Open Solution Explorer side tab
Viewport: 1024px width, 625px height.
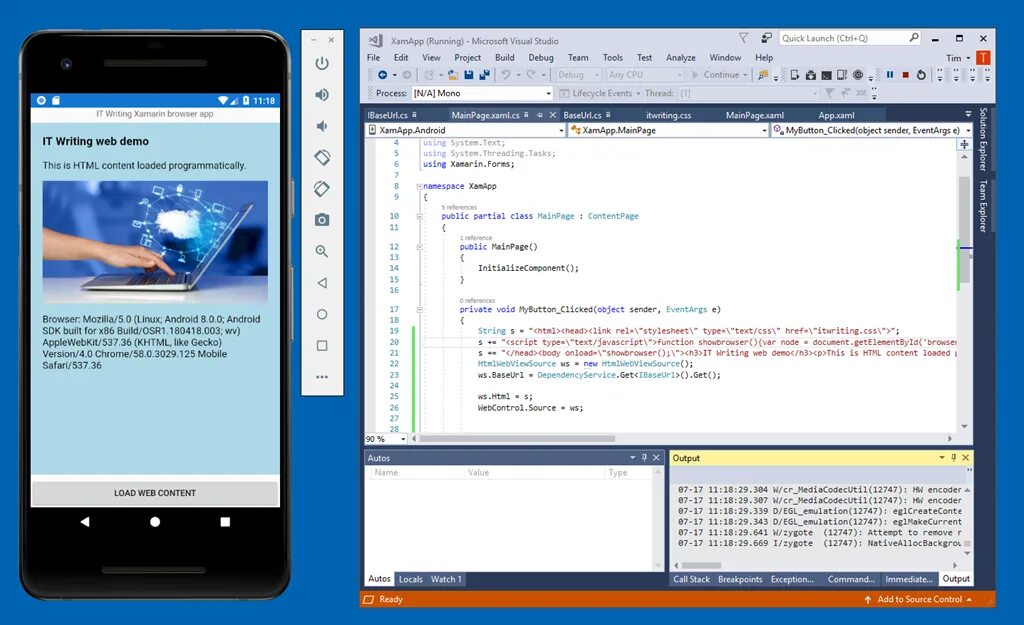click(x=983, y=139)
